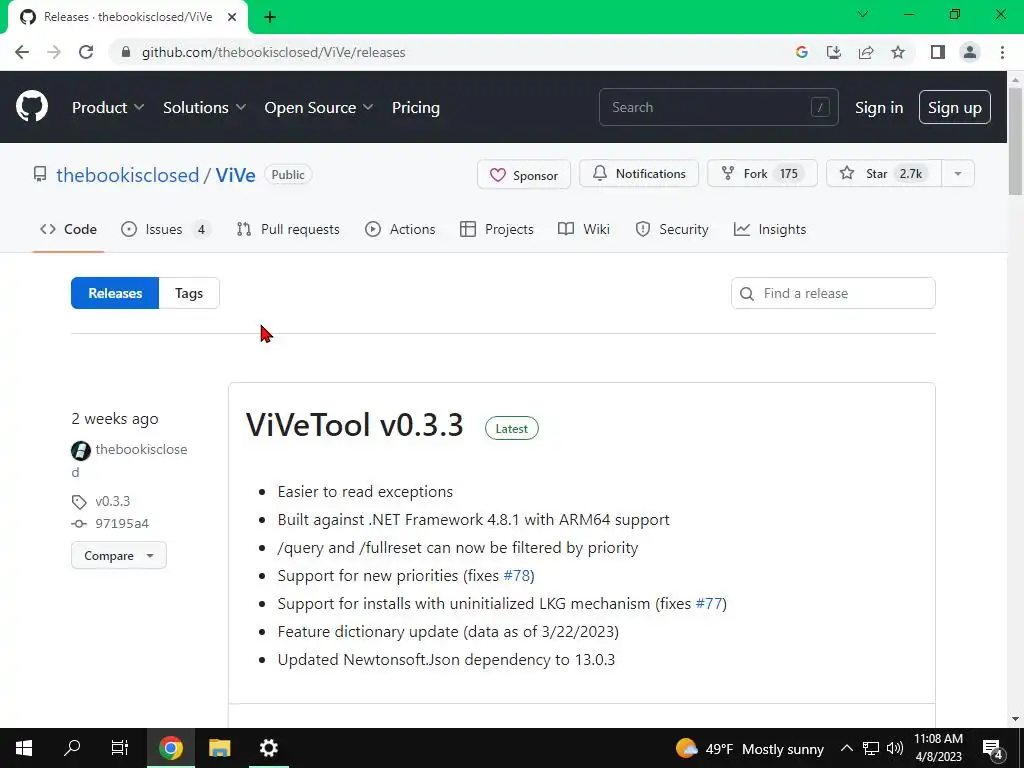Open the Security tab

[x=672, y=229]
